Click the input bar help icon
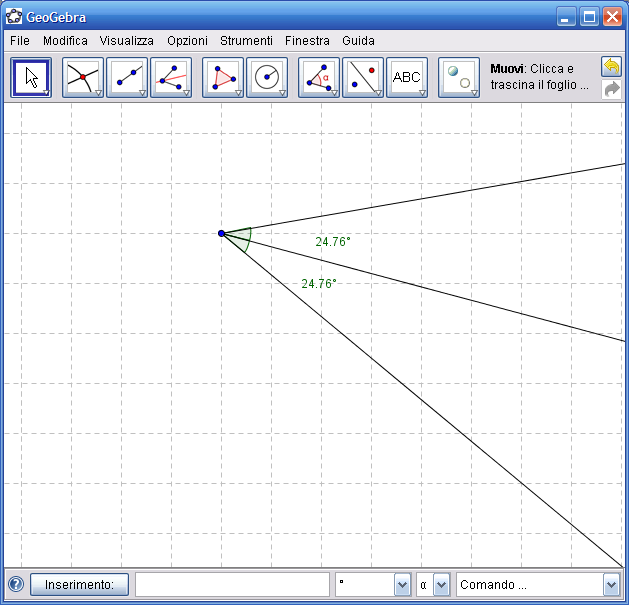This screenshot has height=605, width=629. pyautogui.click(x=16, y=584)
